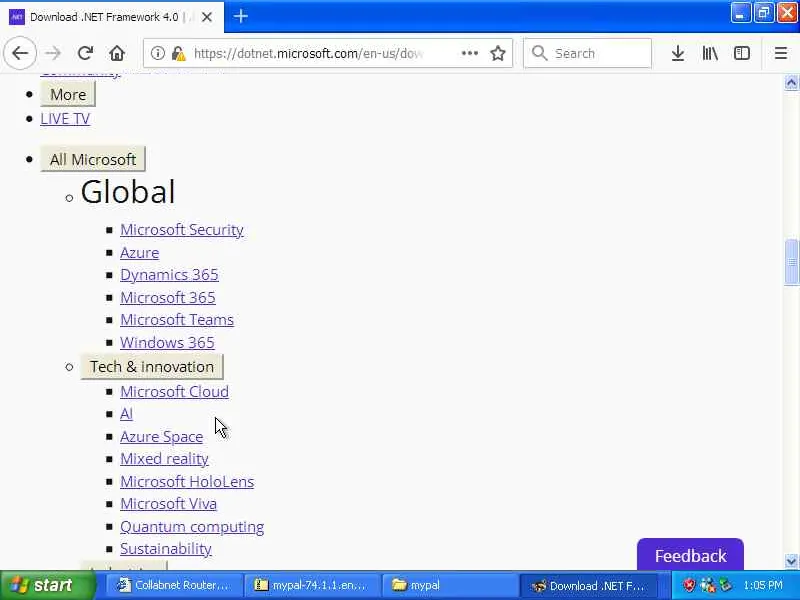800x600 pixels.
Task: Click the red security shield tray icon
Action: click(690, 585)
